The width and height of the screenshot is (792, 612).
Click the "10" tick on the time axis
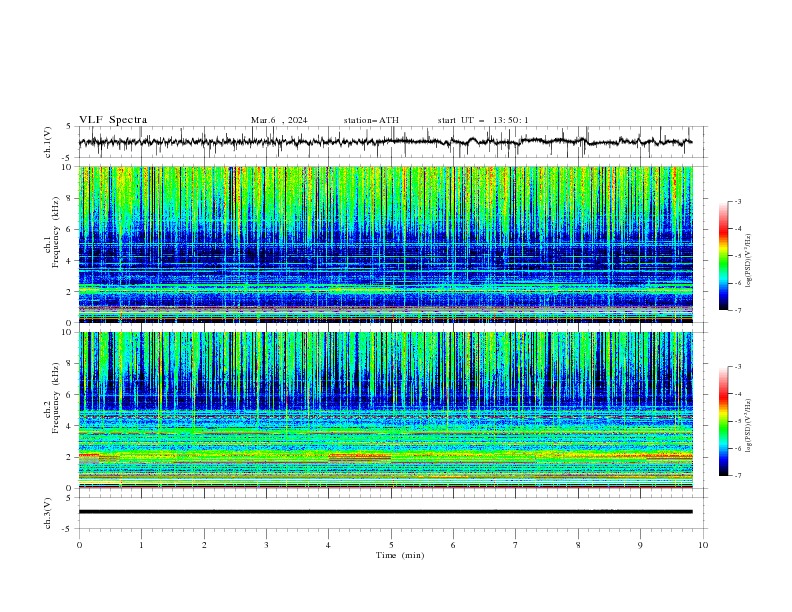[703, 545]
